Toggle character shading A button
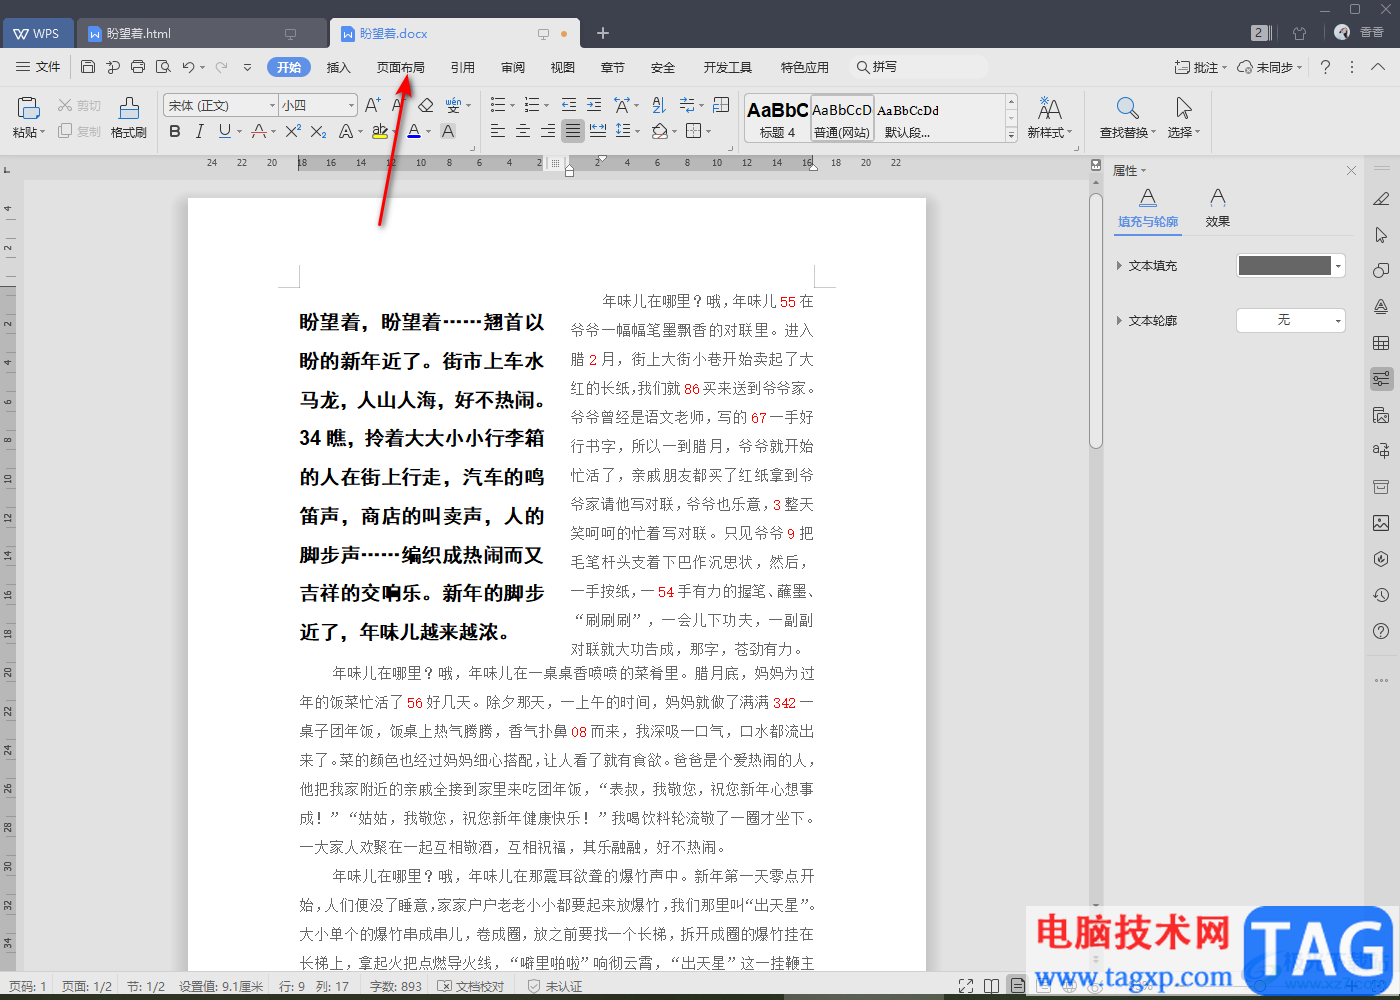 click(x=448, y=131)
